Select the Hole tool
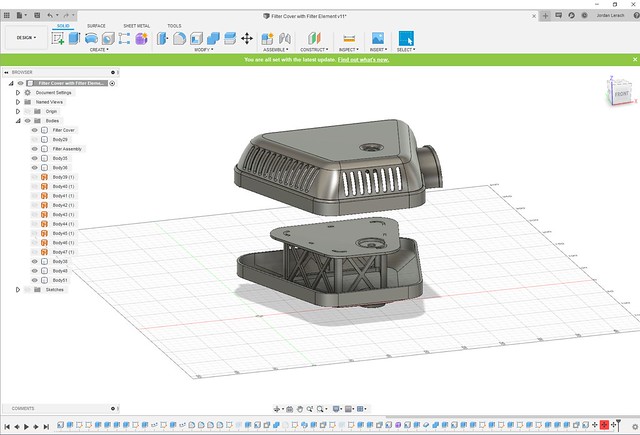 (x=108, y=38)
